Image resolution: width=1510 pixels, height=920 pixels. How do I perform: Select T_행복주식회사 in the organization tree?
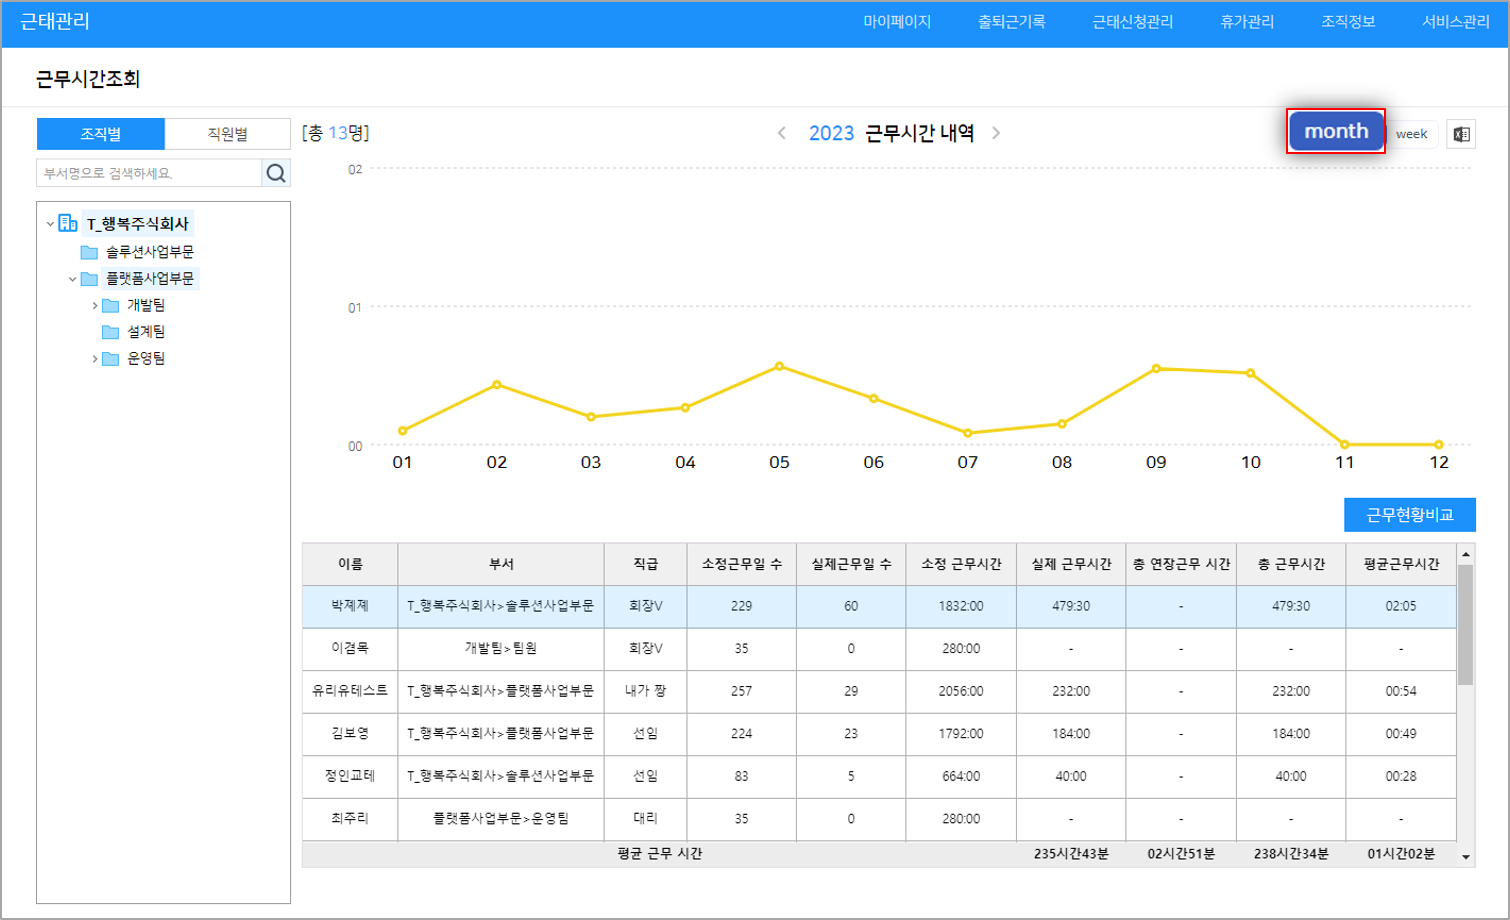pyautogui.click(x=137, y=224)
